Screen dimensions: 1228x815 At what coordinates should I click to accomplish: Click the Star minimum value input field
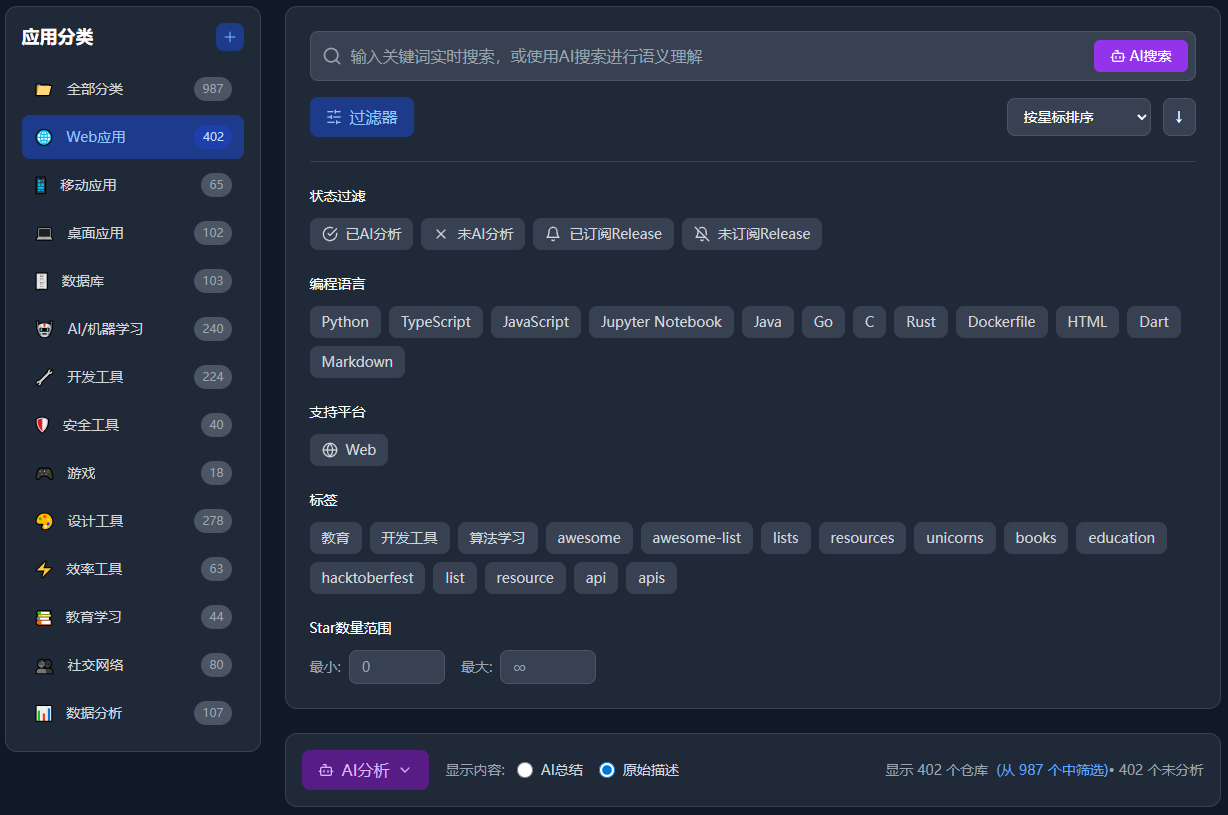click(x=396, y=667)
